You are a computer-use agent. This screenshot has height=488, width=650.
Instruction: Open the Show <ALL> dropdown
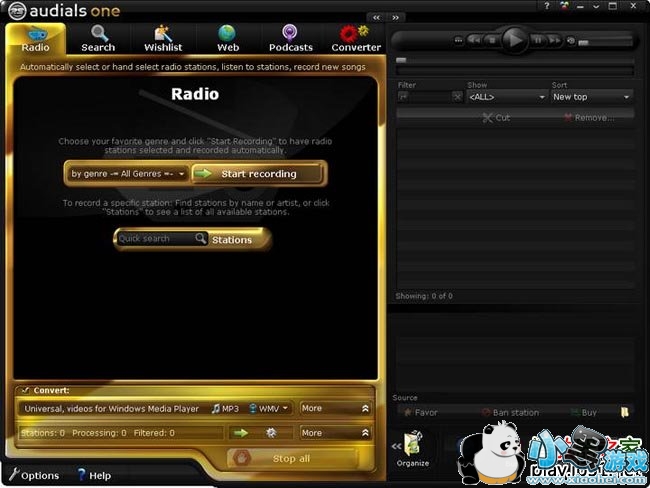click(507, 97)
